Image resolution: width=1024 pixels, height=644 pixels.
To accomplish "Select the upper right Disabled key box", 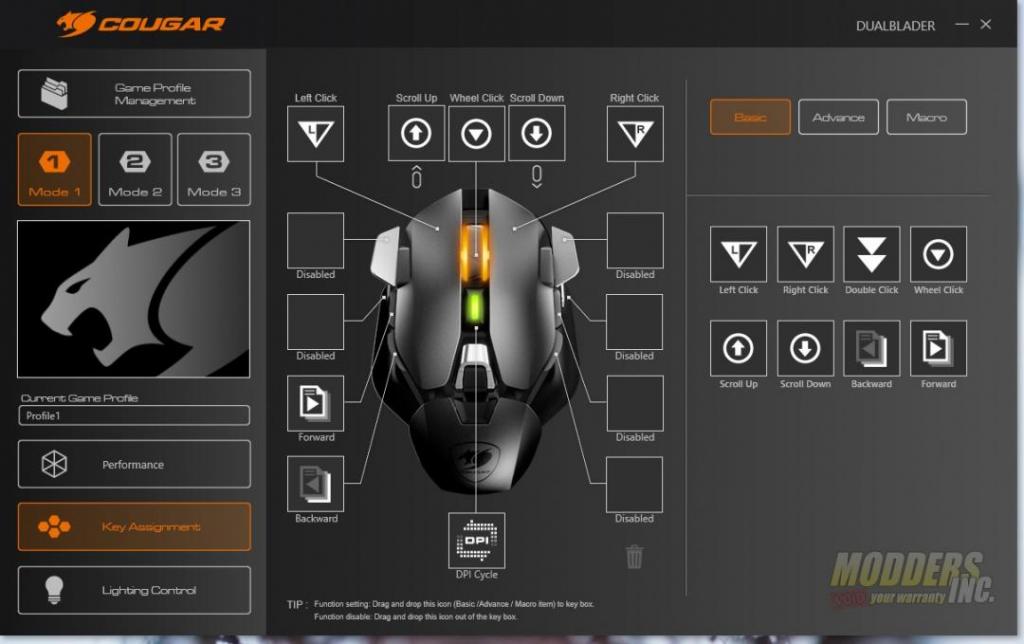I will tap(635, 240).
